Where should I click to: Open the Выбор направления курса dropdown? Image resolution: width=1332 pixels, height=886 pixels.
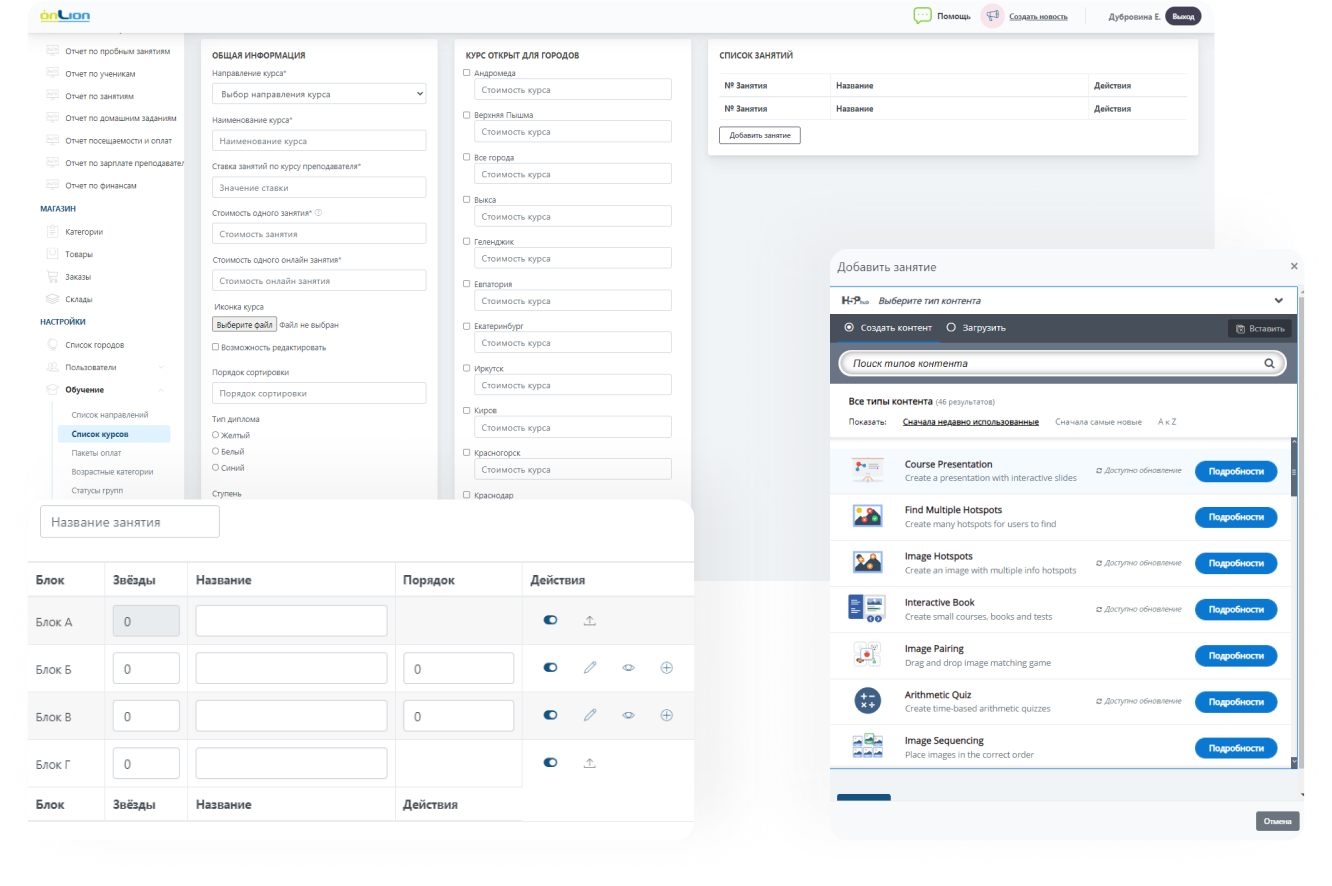[x=319, y=94]
